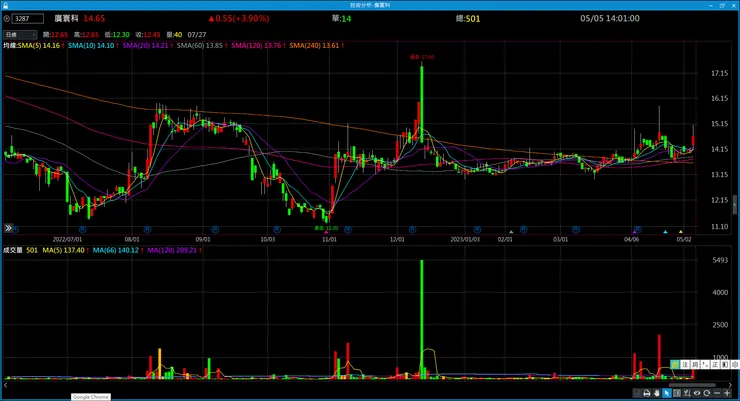Click the magenta triangle marker near 11/01
This screenshot has width=740, height=401.
pyautogui.click(x=326, y=232)
